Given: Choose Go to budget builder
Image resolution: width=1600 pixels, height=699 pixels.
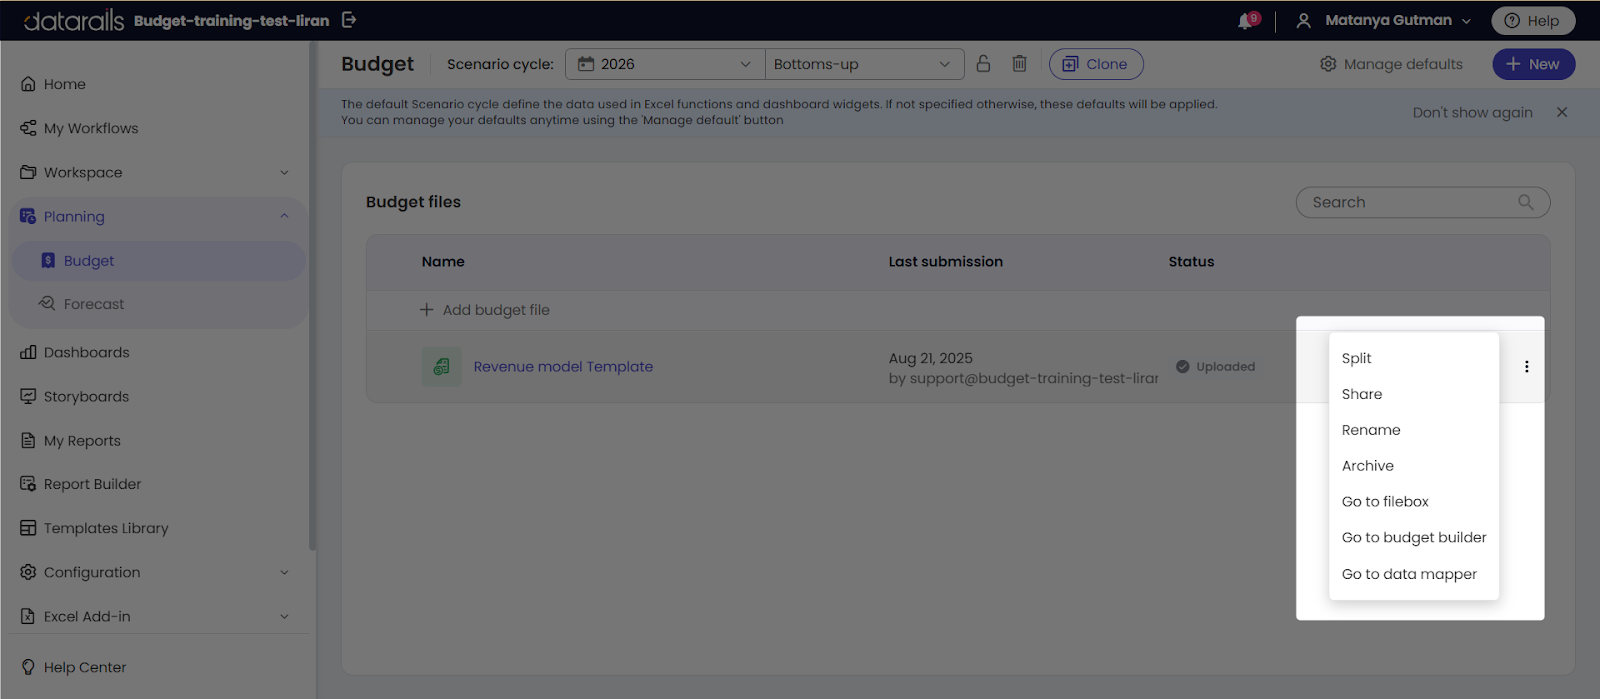Looking at the screenshot, I should coord(1414,538).
